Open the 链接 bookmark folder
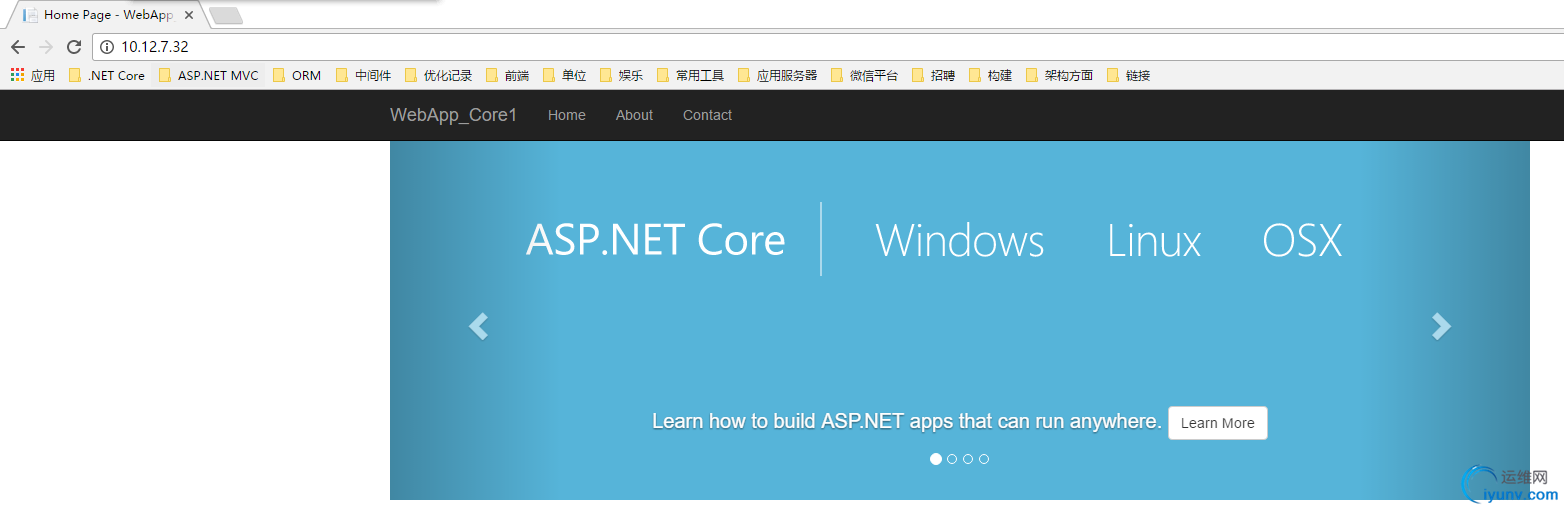1564x511 pixels. (x=1129, y=75)
